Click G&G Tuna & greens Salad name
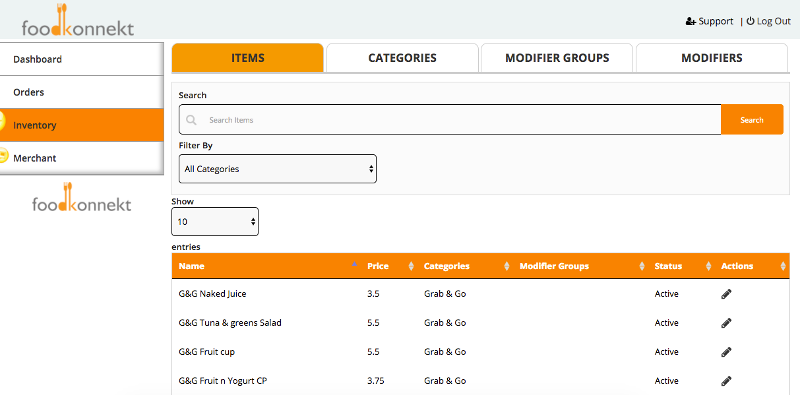The height and width of the screenshot is (395, 800). pyautogui.click(x=230, y=323)
